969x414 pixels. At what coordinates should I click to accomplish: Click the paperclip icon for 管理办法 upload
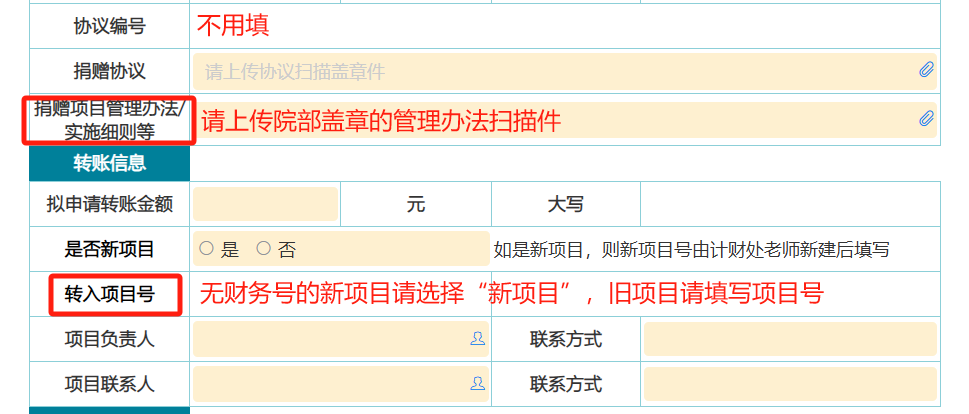926,119
